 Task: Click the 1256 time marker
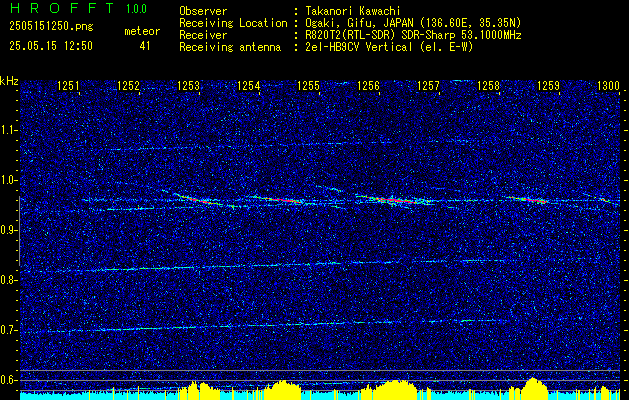368,85
